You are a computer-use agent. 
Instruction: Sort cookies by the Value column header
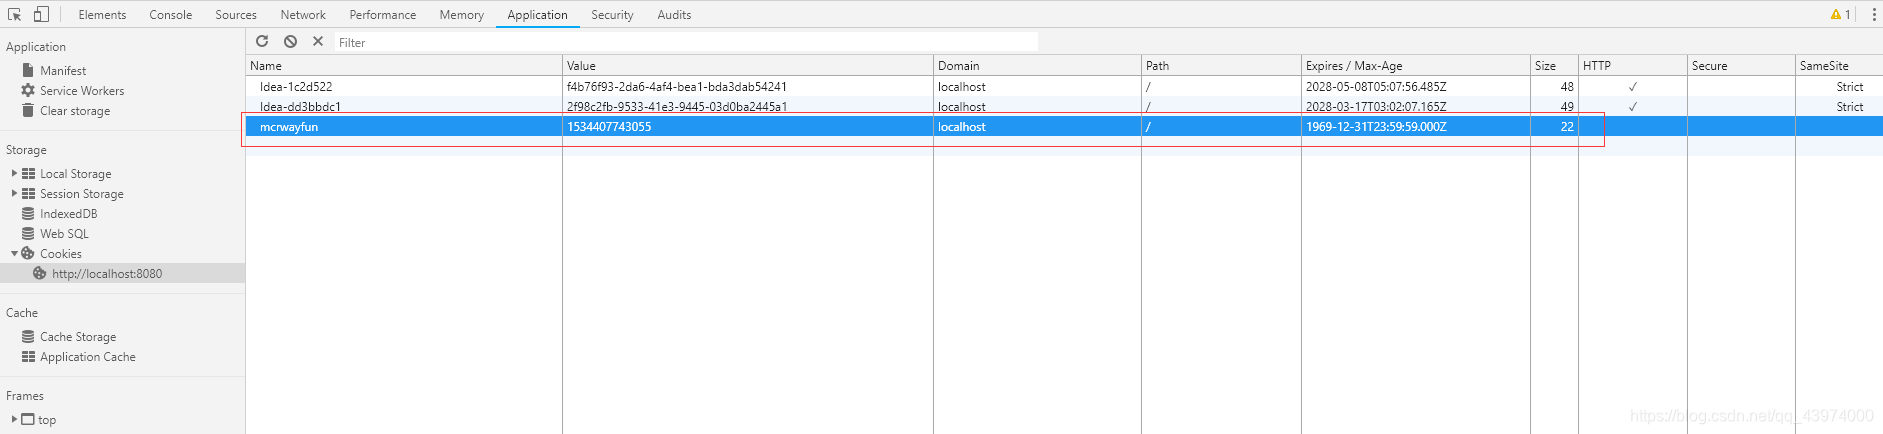[748, 65]
